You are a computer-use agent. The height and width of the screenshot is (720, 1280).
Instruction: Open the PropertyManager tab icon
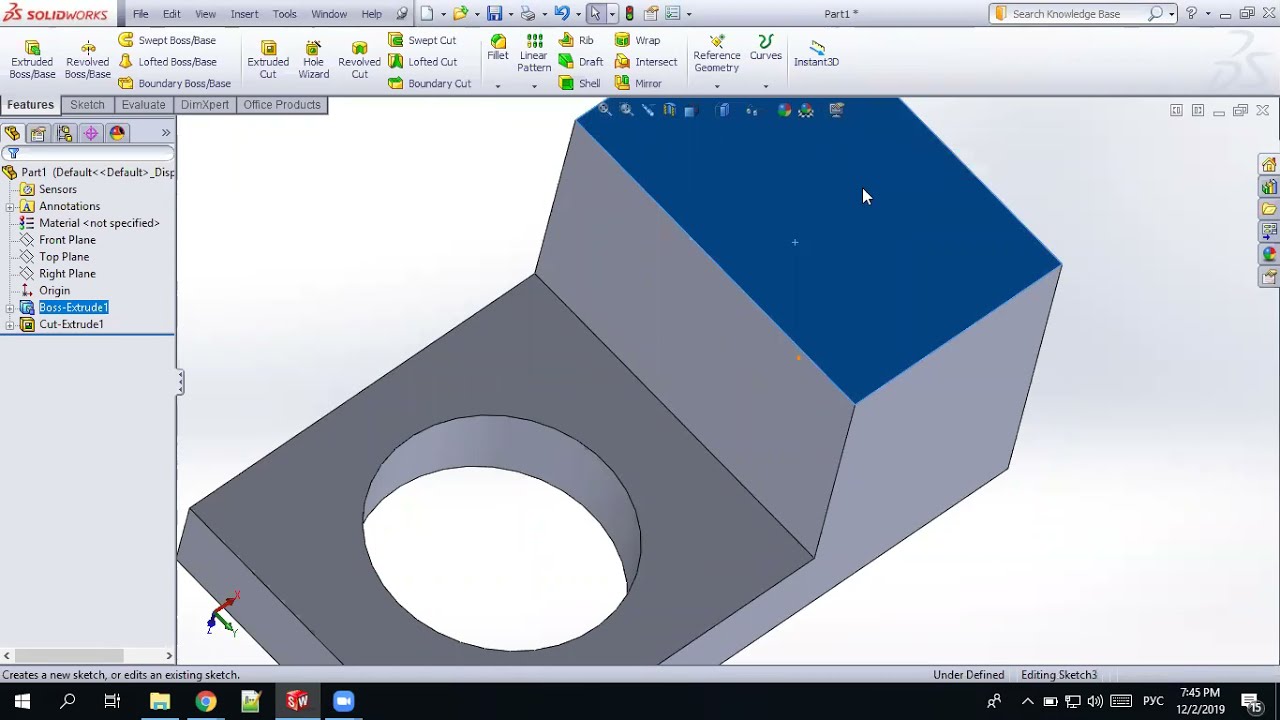tap(38, 133)
